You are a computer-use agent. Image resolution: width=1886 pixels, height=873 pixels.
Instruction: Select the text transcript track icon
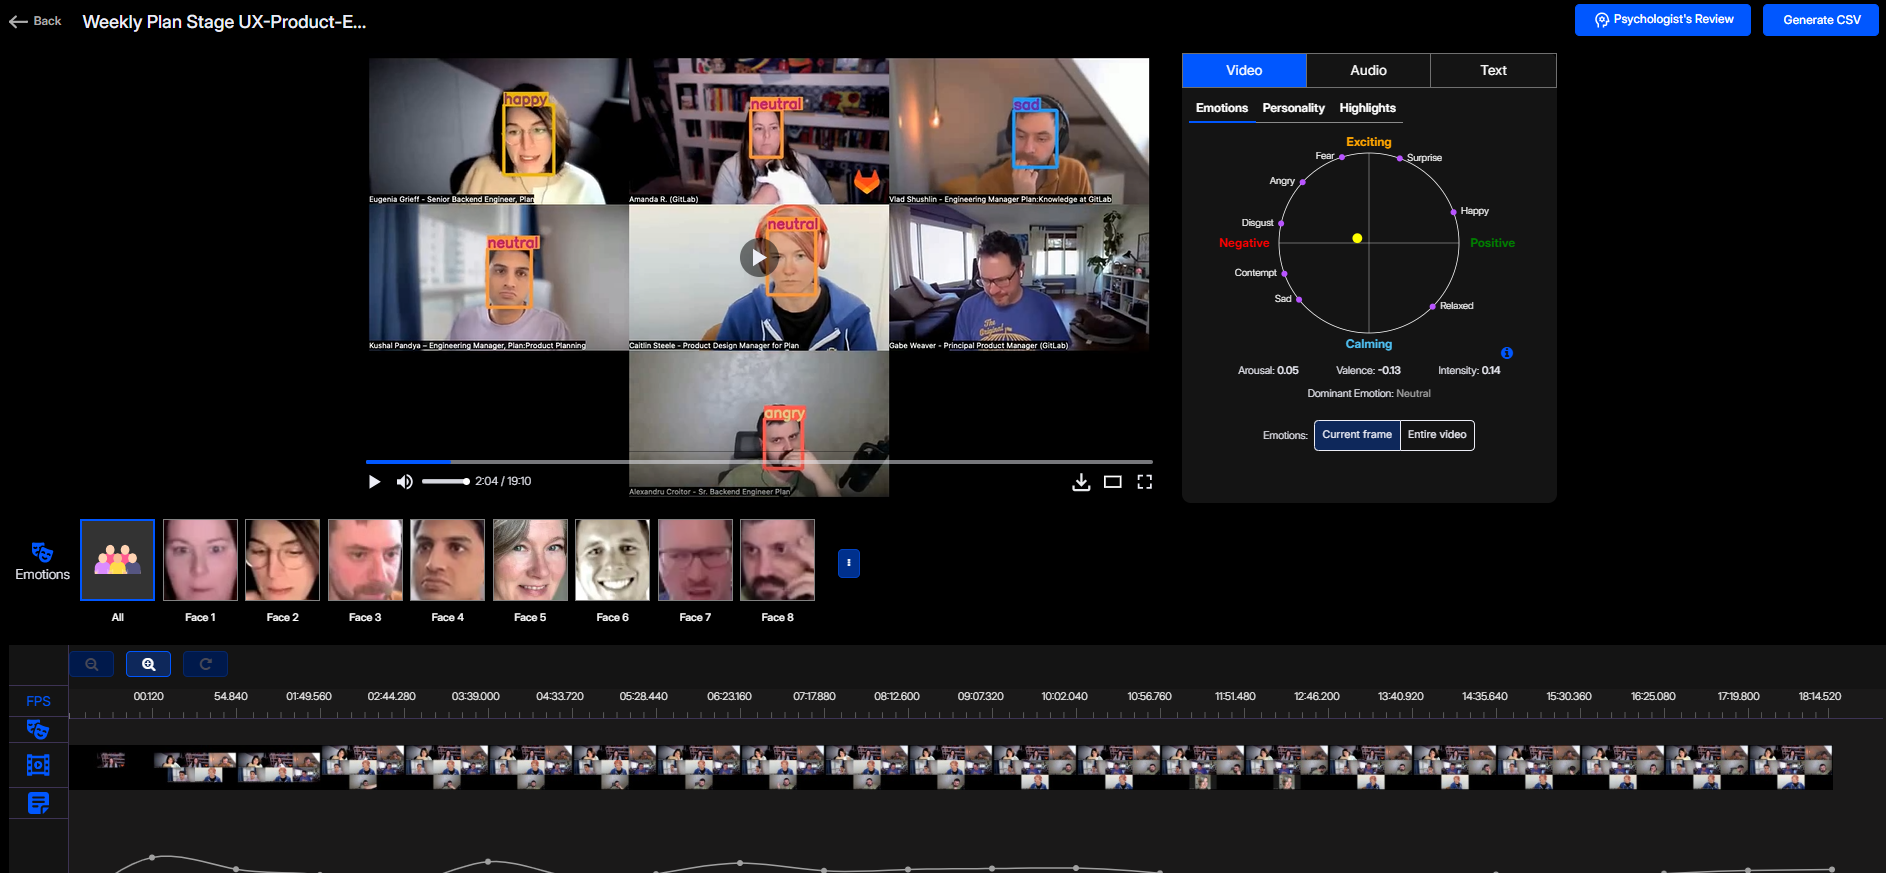pyautogui.click(x=38, y=803)
